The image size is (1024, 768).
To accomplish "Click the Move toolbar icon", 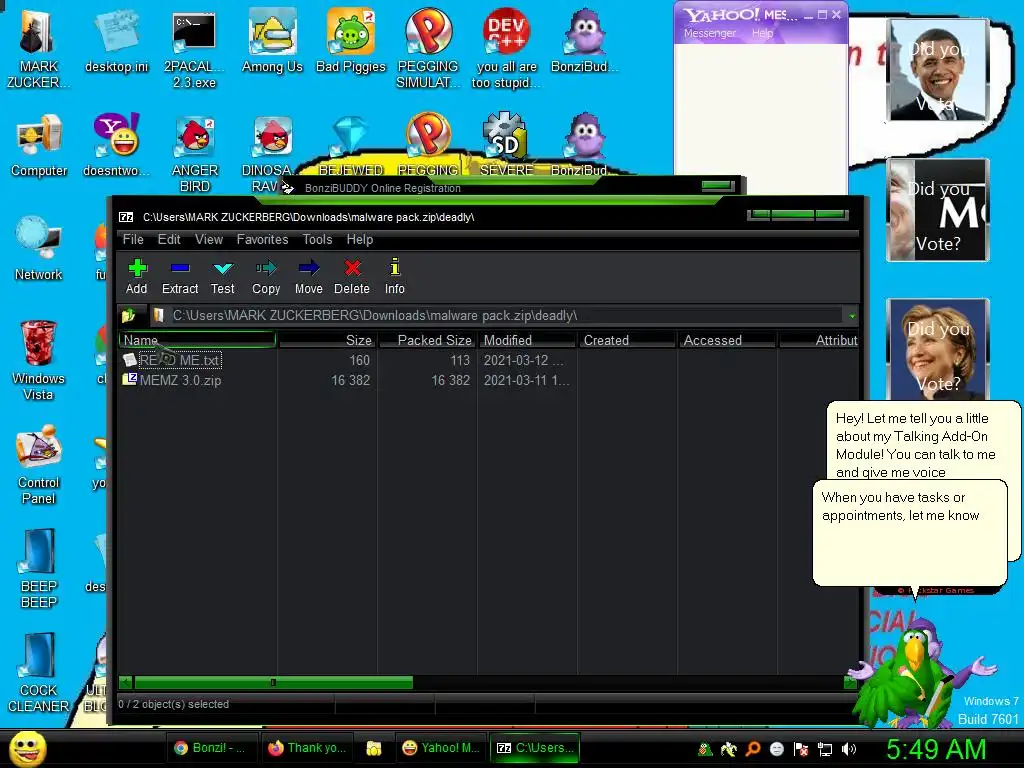I will [308, 276].
